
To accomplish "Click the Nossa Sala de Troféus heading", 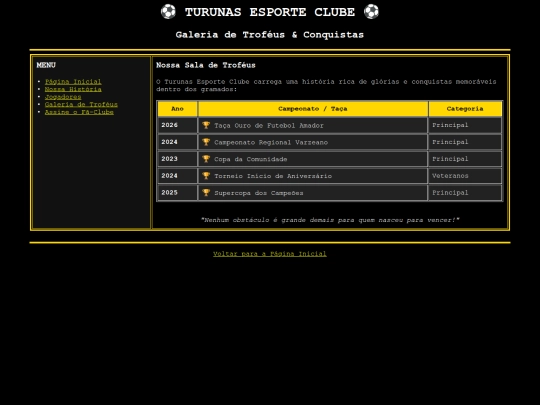I will [206, 65].
